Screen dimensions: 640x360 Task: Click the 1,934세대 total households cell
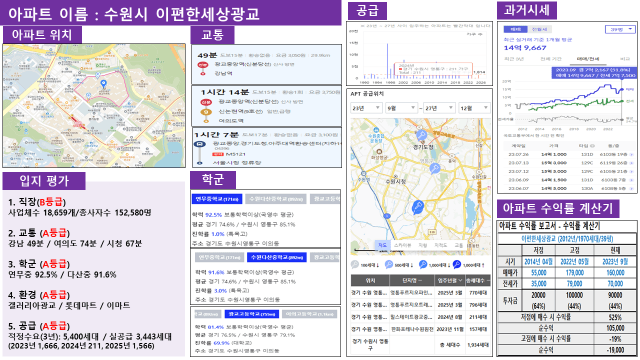[x=478, y=345]
